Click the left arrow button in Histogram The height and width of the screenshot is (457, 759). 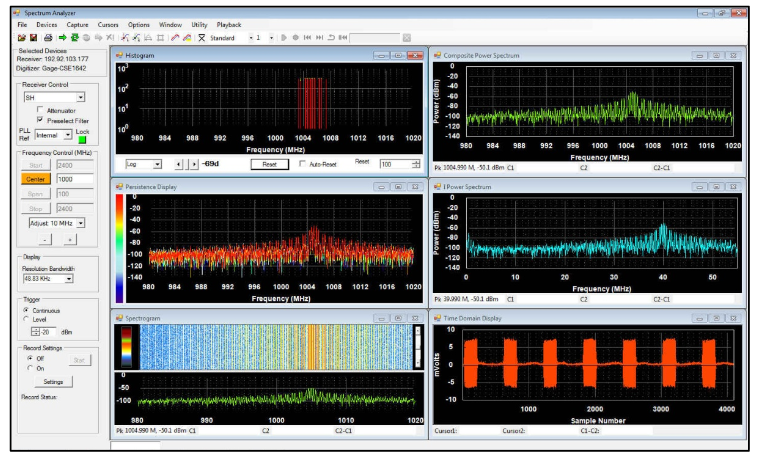(x=179, y=163)
